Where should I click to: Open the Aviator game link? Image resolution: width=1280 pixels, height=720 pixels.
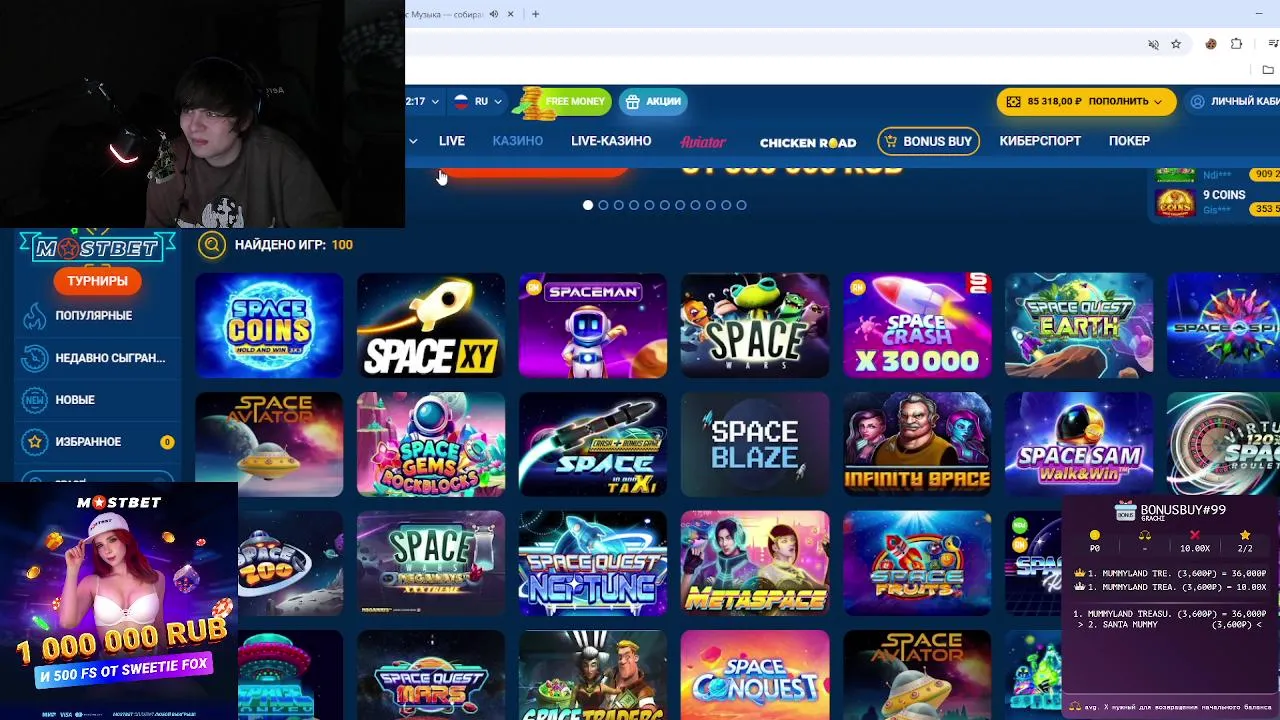(x=703, y=142)
